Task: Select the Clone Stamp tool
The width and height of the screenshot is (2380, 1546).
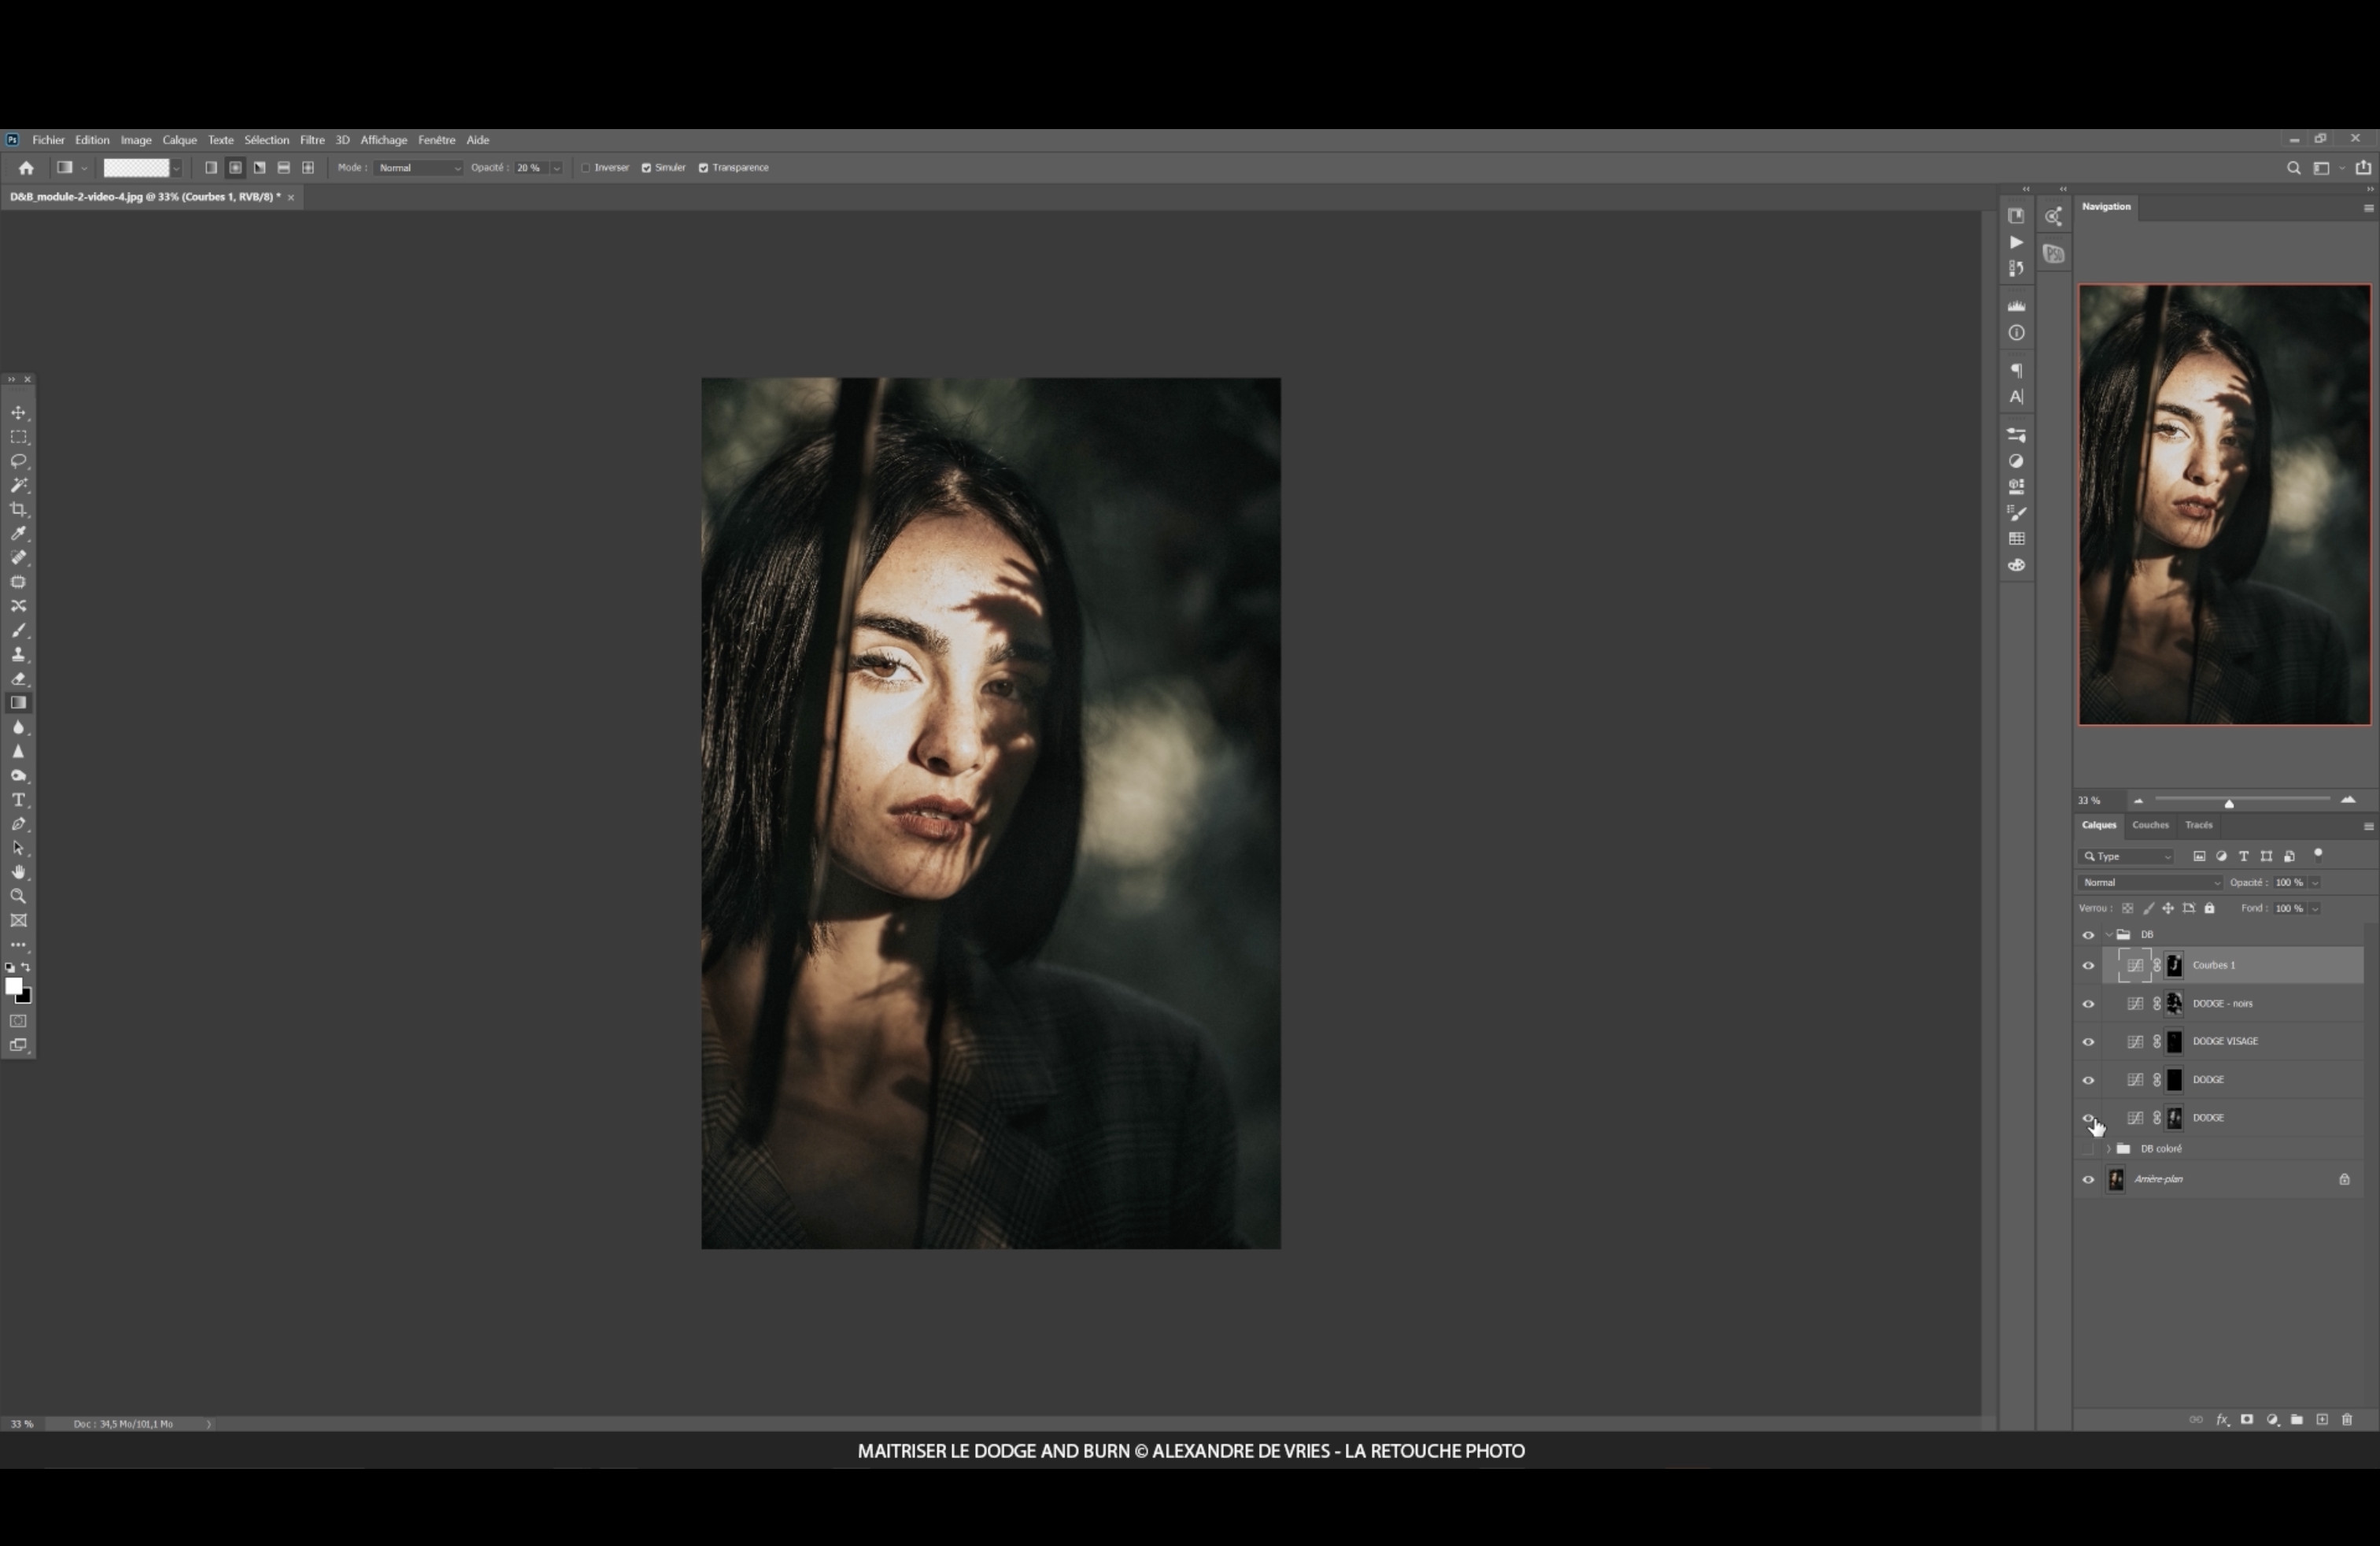Action: pos(19,654)
